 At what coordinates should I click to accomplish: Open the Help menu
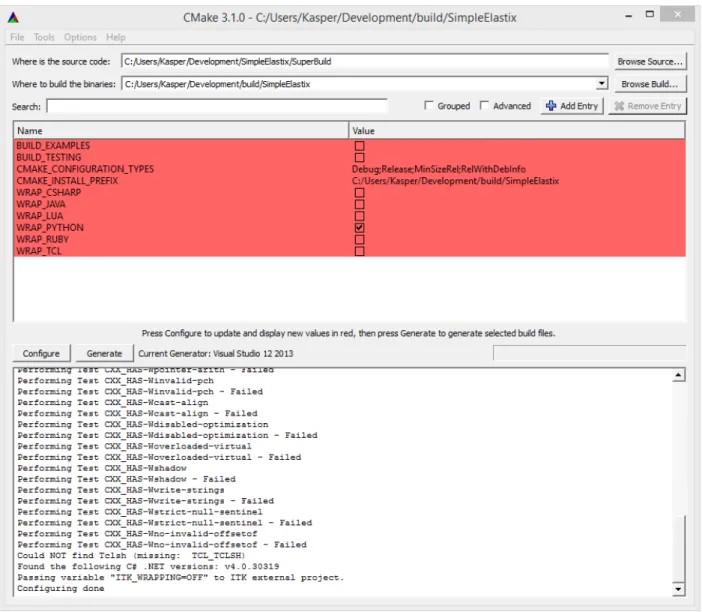[116, 37]
